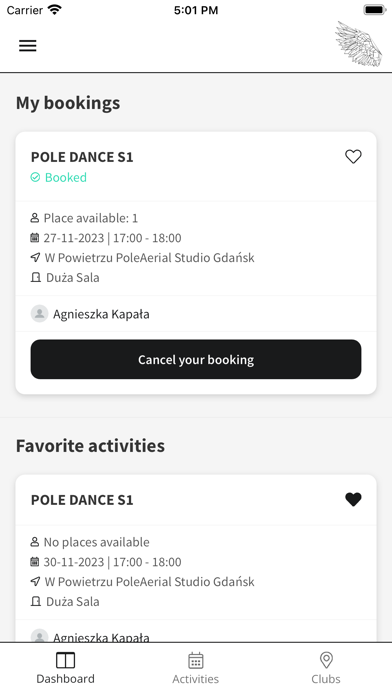Image resolution: width=392 pixels, height=696 pixels.
Task: Open the Clubs tab
Action: click(326, 668)
